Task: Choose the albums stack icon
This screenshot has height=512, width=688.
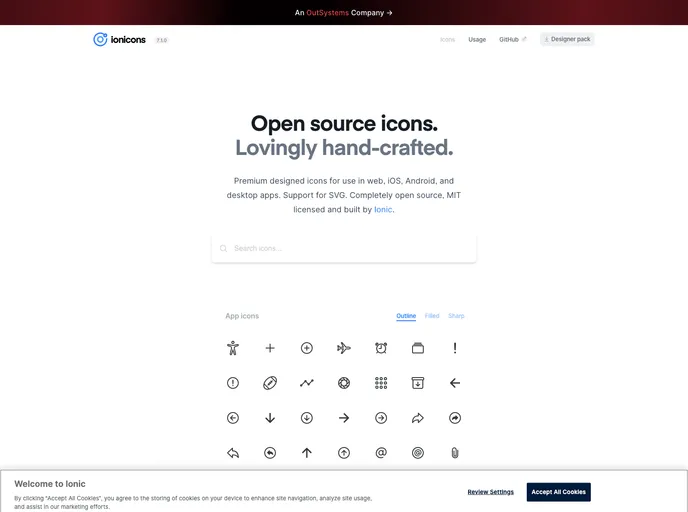Action: pyautogui.click(x=418, y=348)
